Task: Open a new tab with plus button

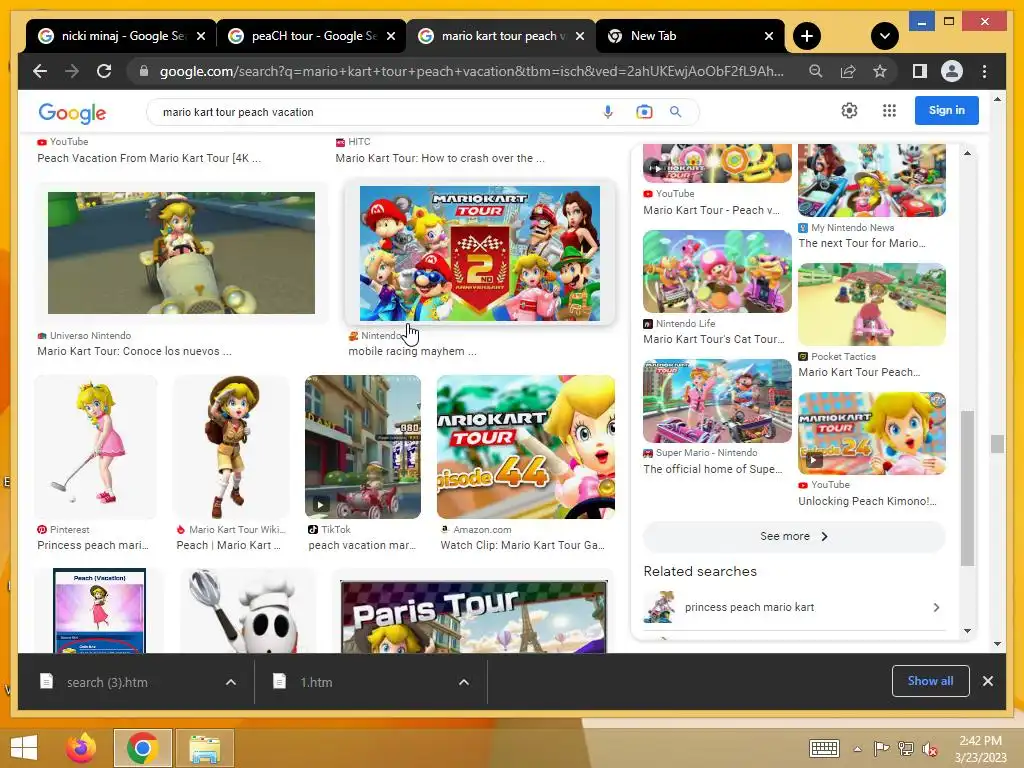Action: 807,36
